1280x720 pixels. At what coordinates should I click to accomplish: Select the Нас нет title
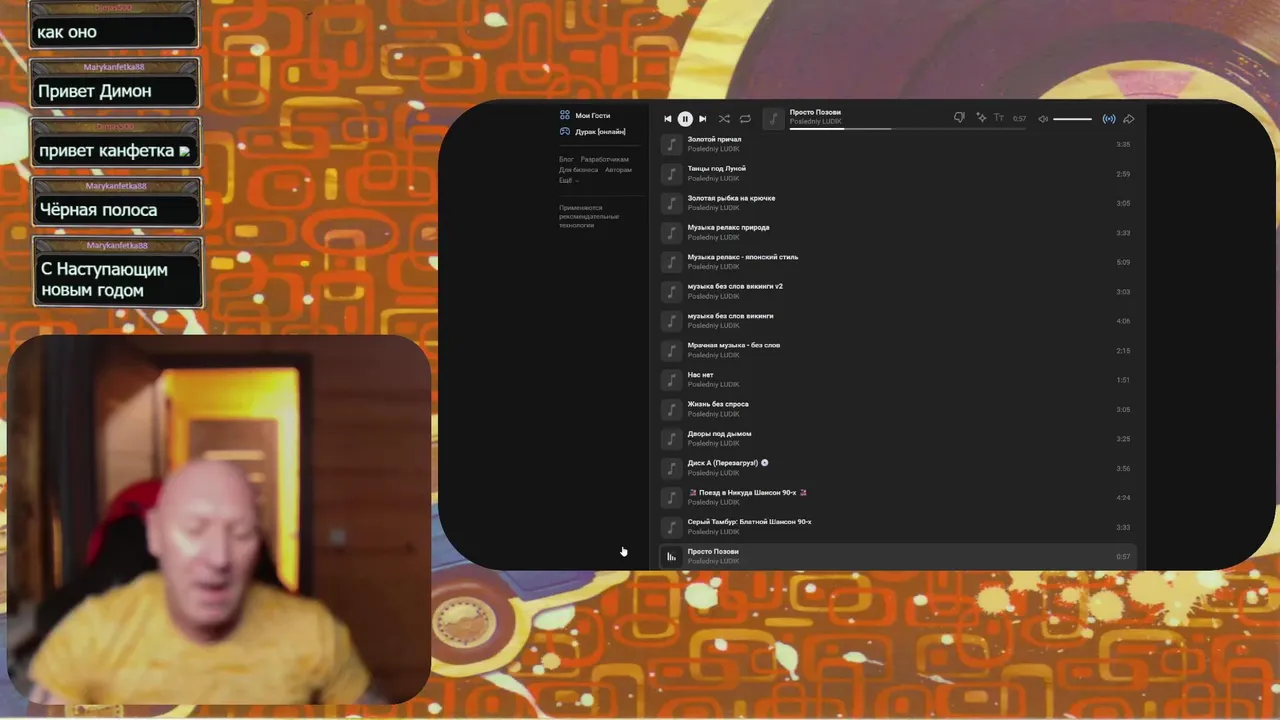coord(700,375)
